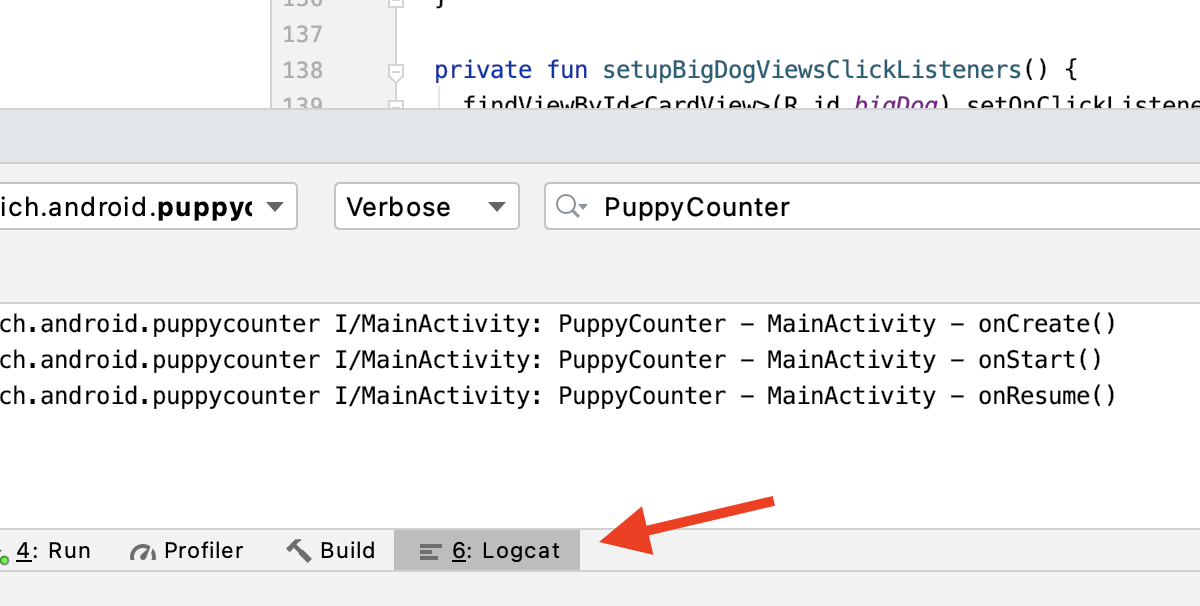Click the private keyword in the code
This screenshot has height=606, width=1200.
(x=483, y=70)
